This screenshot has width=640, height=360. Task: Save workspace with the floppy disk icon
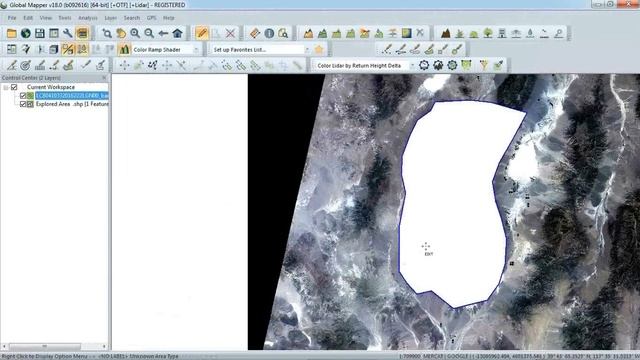40,33
